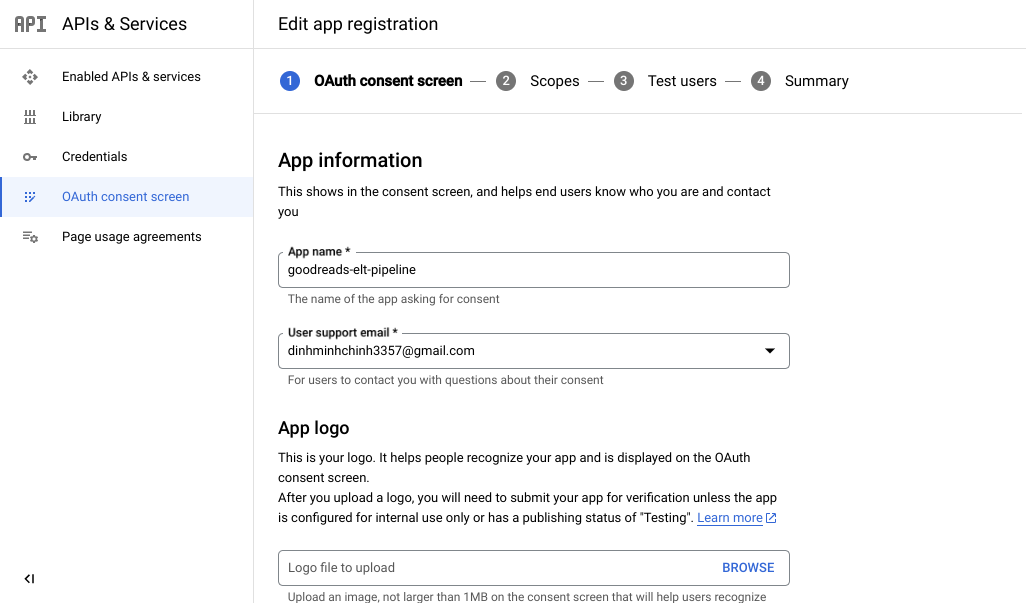This screenshot has width=1026, height=603.
Task: Click the Enabled APIs & services icon
Action: 30,77
